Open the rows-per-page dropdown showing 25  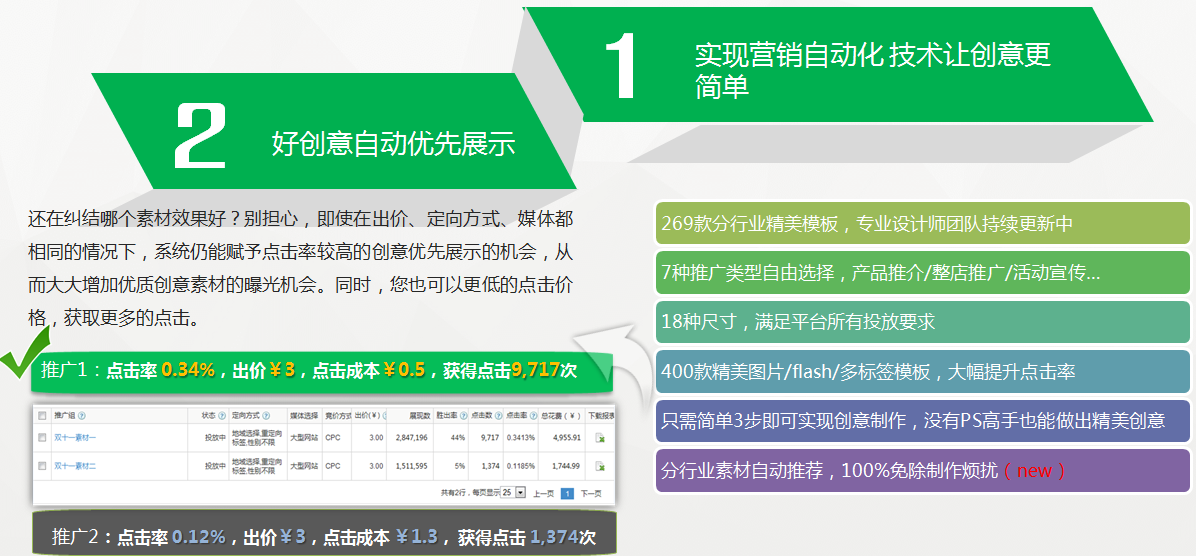tap(512, 493)
